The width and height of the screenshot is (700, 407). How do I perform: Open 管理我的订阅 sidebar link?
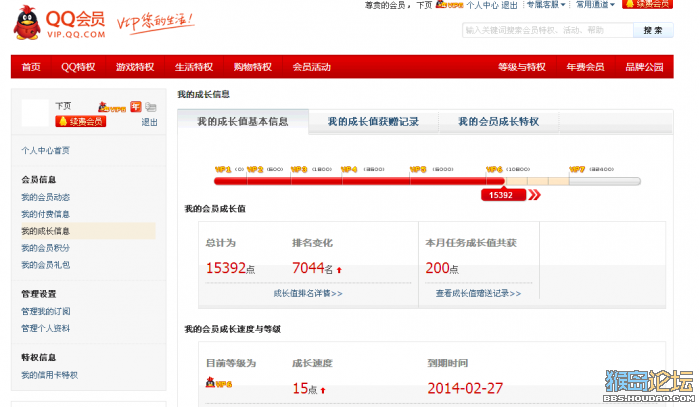click(x=46, y=311)
